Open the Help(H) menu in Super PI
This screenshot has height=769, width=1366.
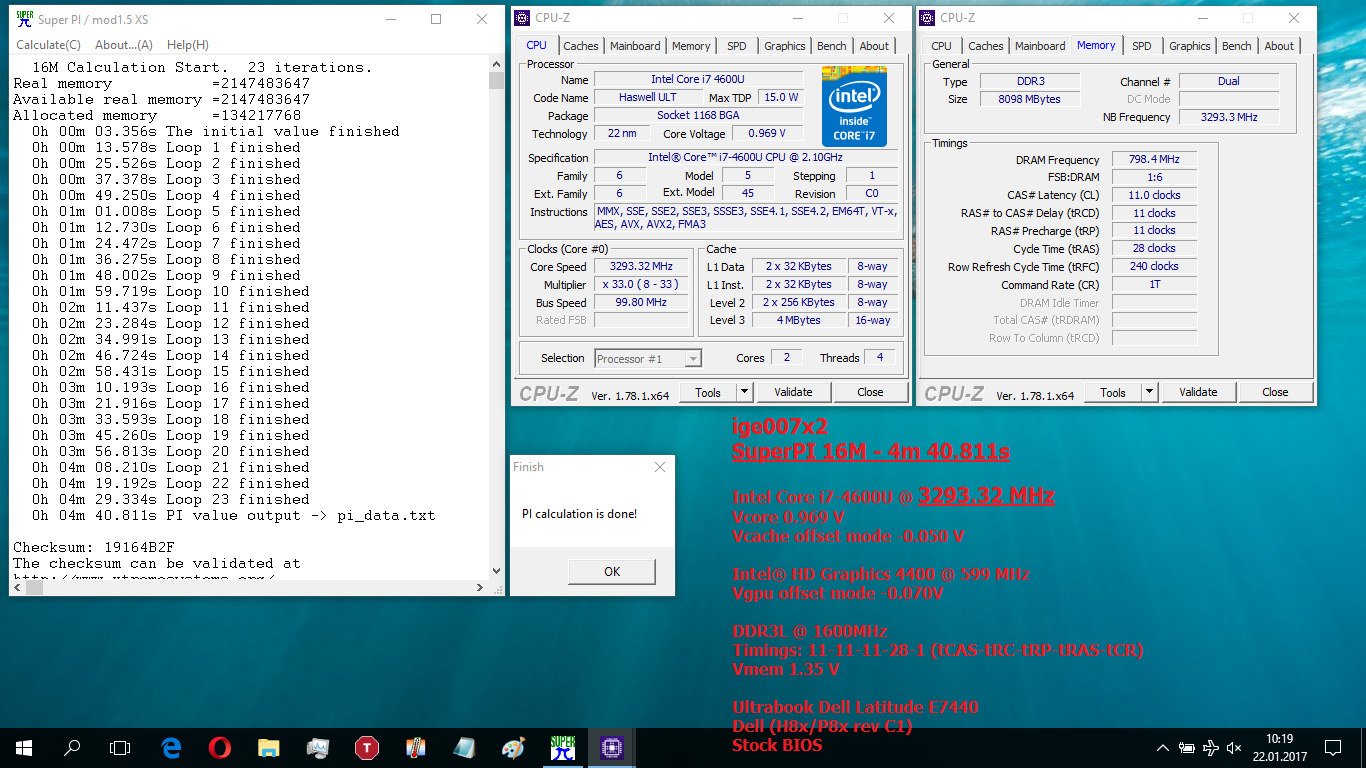click(x=188, y=45)
